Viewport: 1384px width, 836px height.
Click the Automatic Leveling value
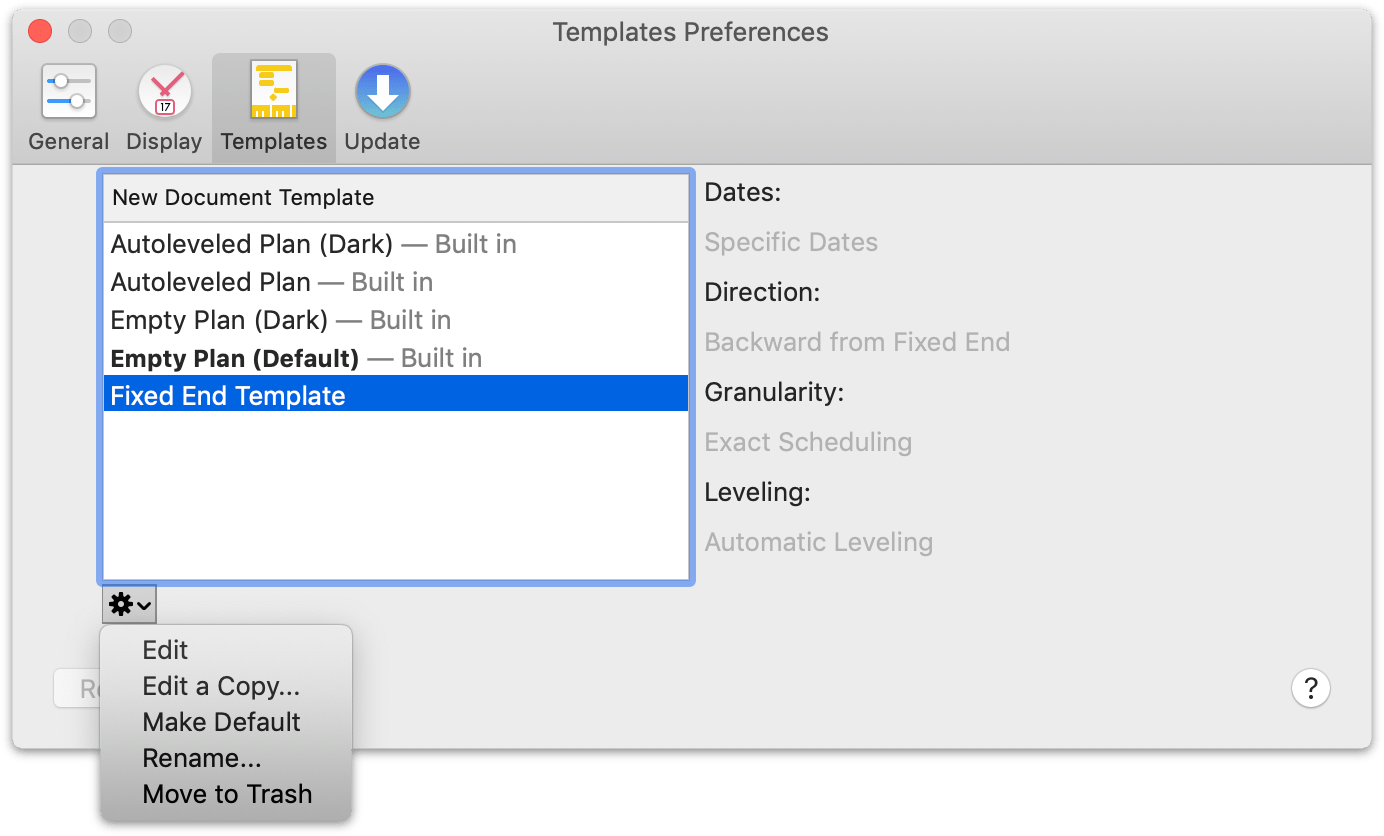click(x=819, y=542)
